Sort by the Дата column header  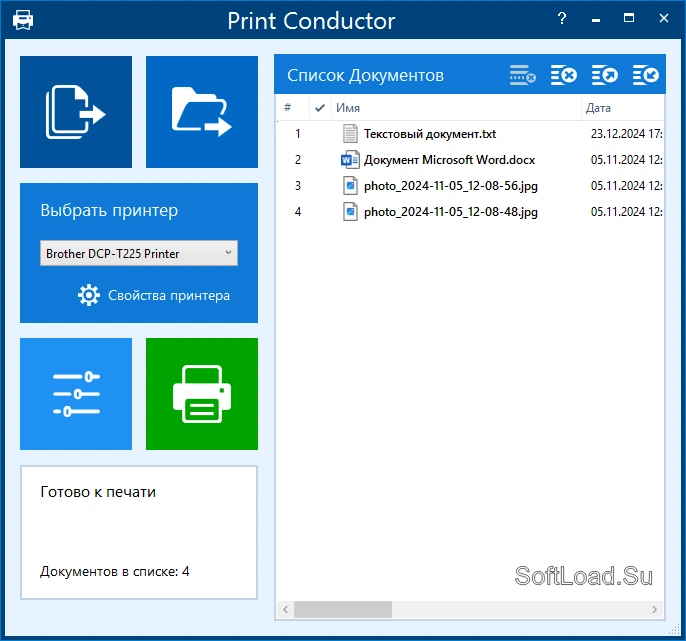[x=623, y=108]
